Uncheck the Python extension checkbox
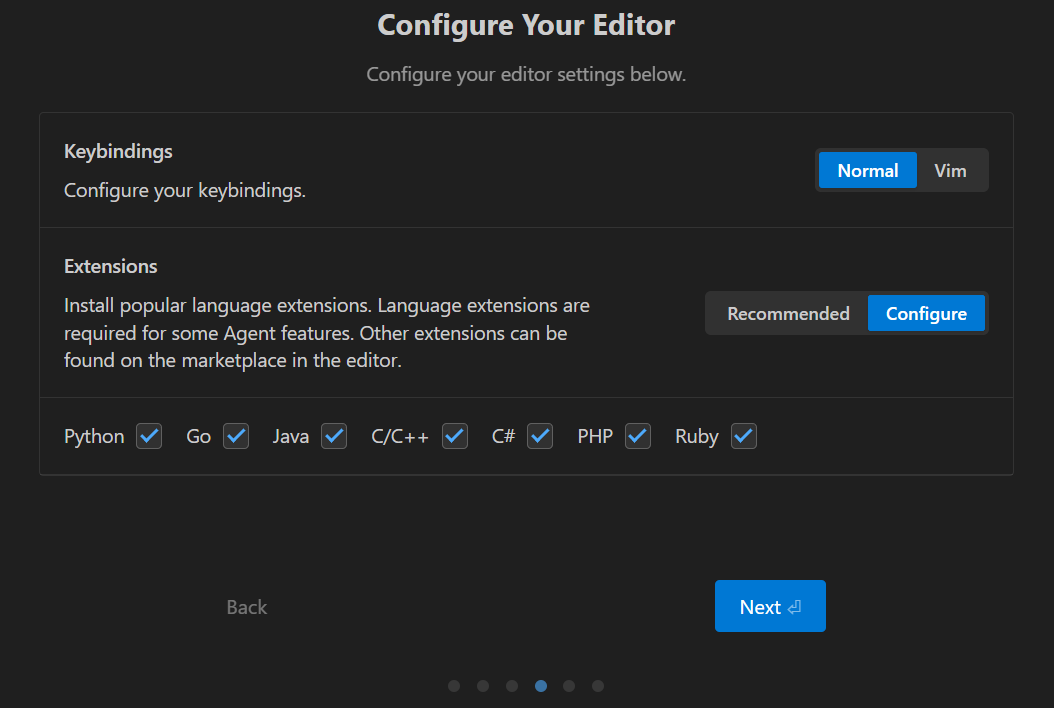Viewport: 1054px width, 708px height. point(149,436)
